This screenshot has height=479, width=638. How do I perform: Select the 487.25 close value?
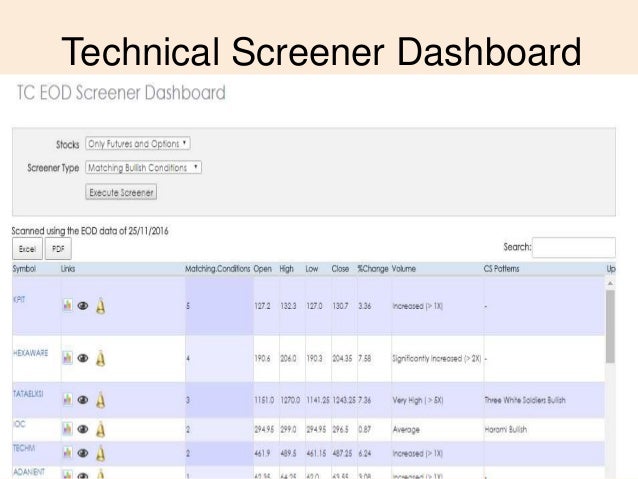(342, 453)
